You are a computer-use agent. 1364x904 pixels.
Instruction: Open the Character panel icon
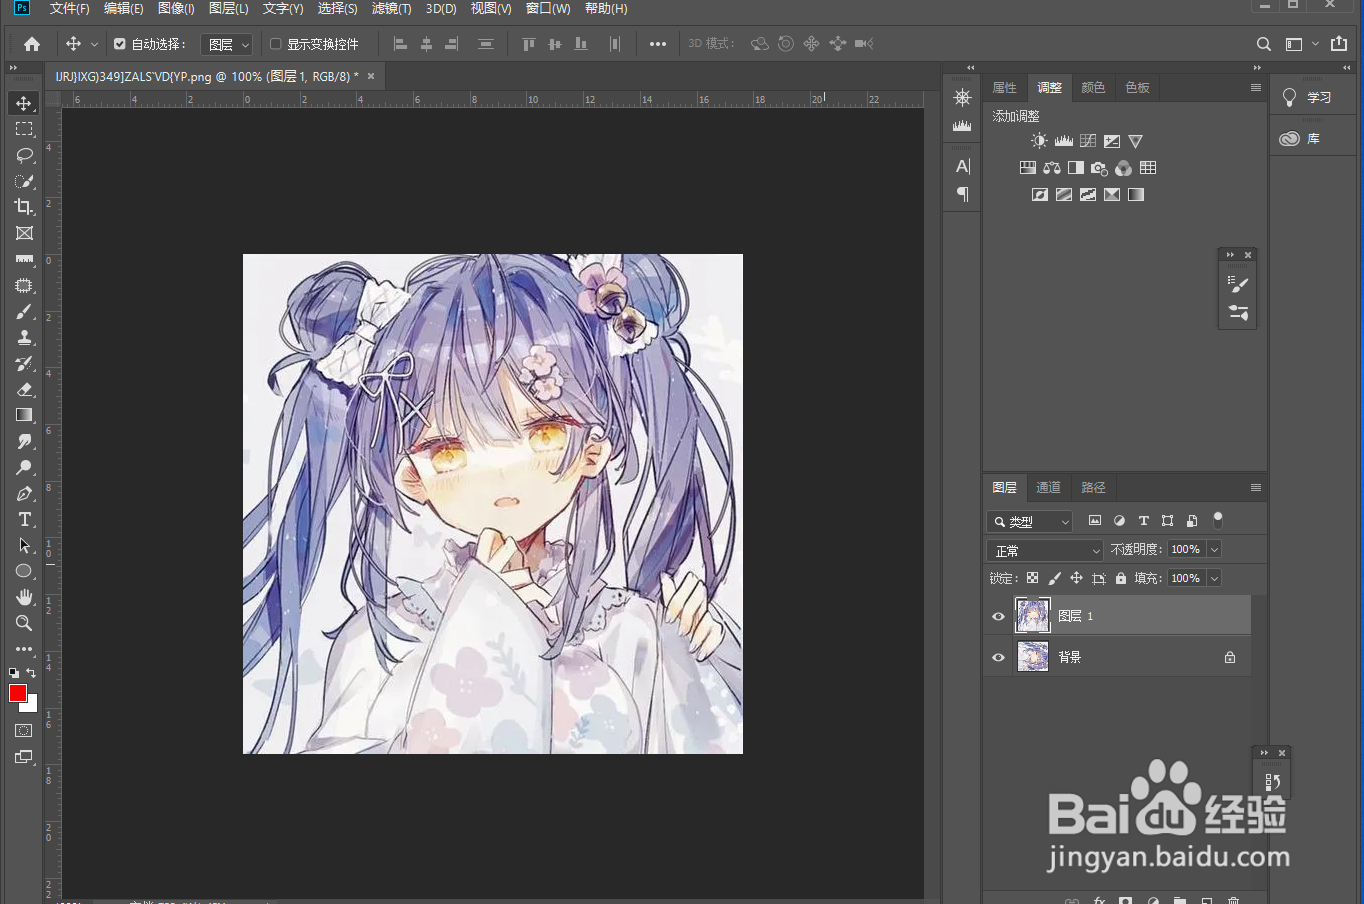962,166
